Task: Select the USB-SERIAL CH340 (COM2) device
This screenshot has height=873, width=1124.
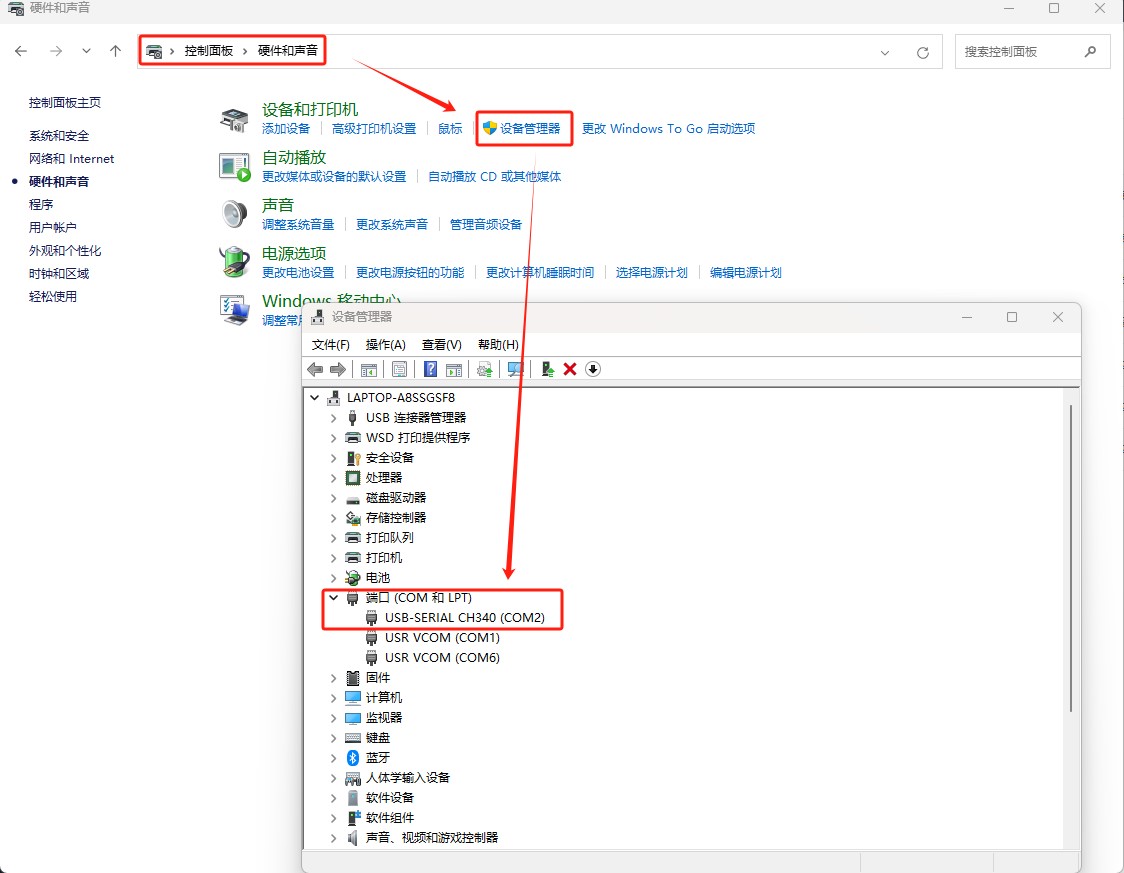Action: pyautogui.click(x=465, y=618)
